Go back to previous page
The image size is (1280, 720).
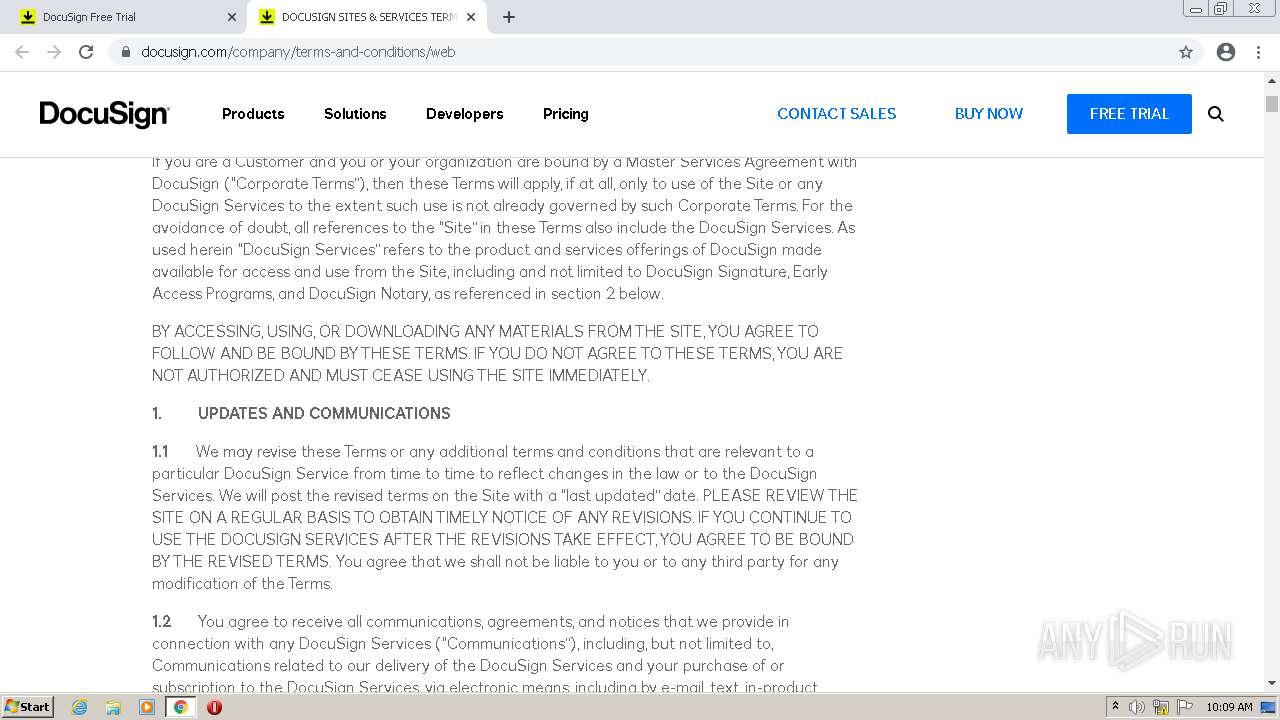(22, 52)
